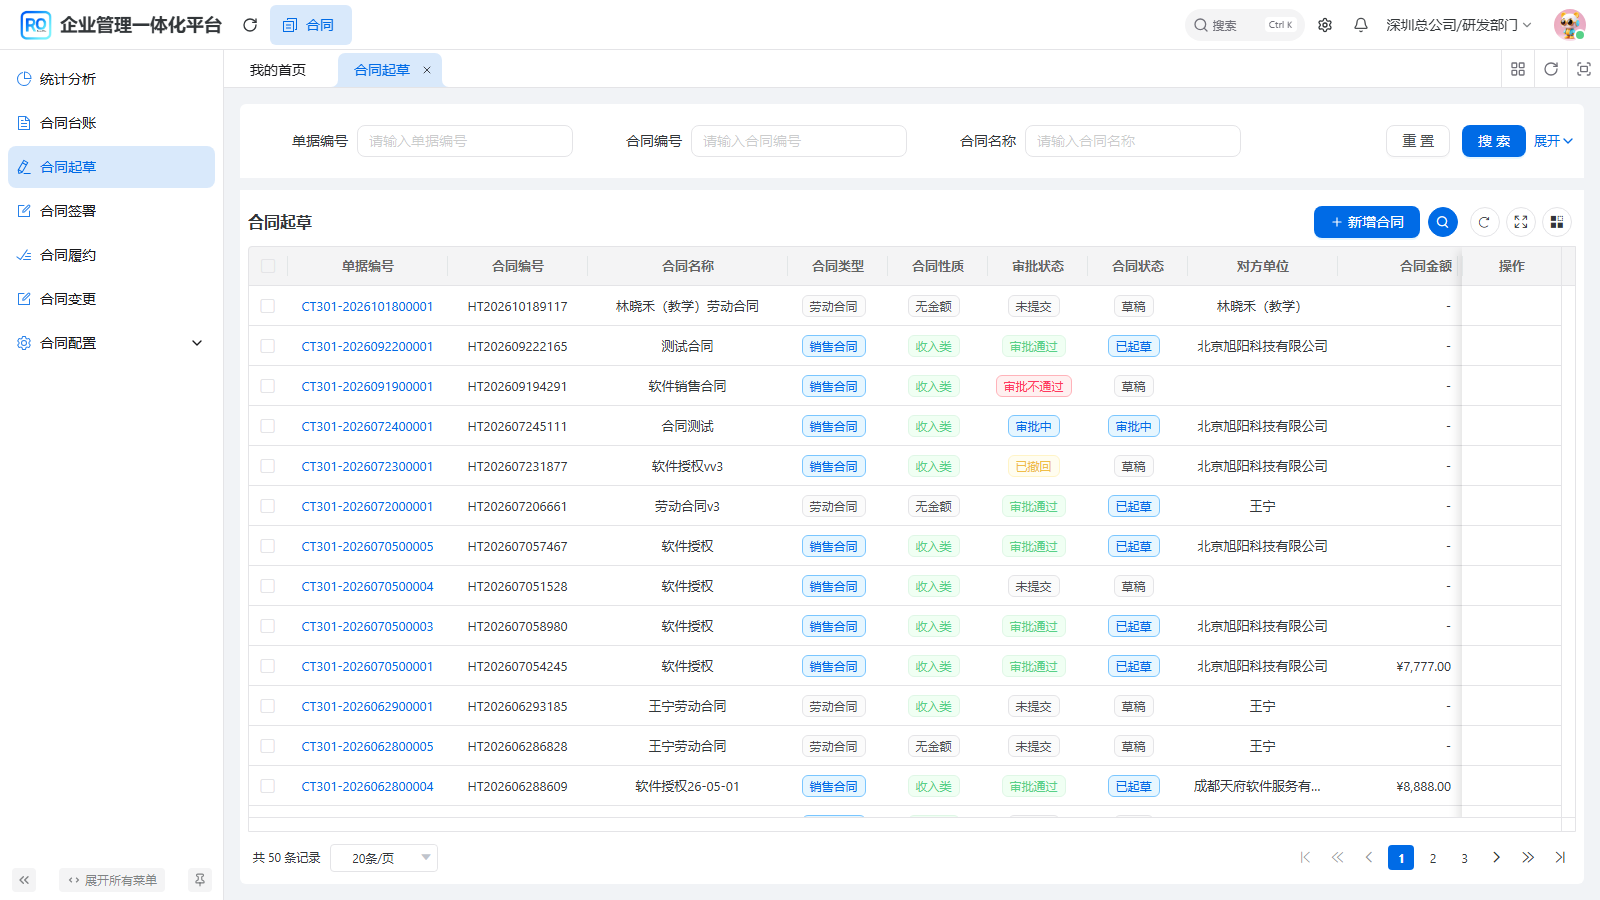Go to page 2
This screenshot has width=1600, height=900.
1433,858
